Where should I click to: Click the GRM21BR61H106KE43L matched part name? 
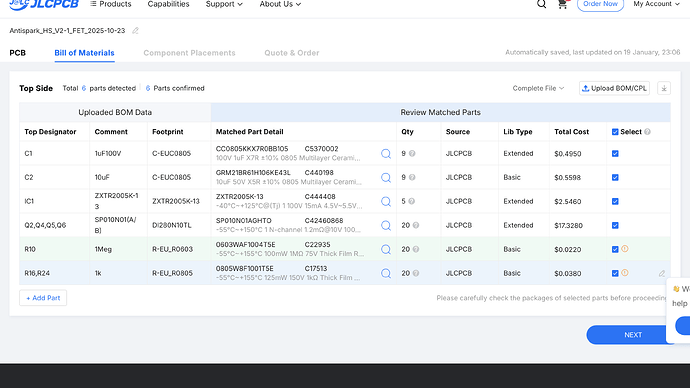(253, 172)
